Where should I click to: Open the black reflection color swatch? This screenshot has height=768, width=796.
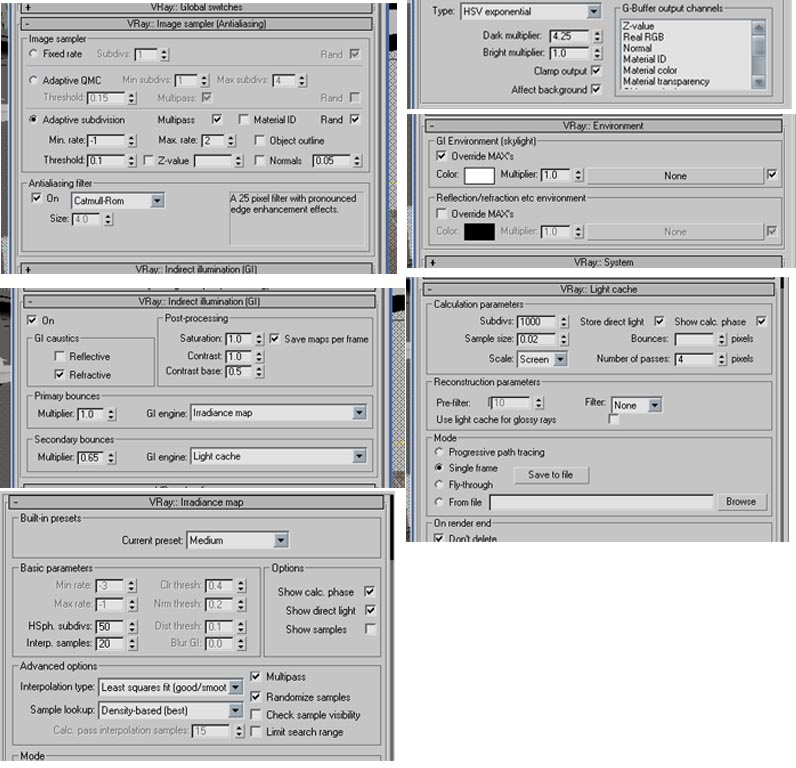[x=479, y=232]
